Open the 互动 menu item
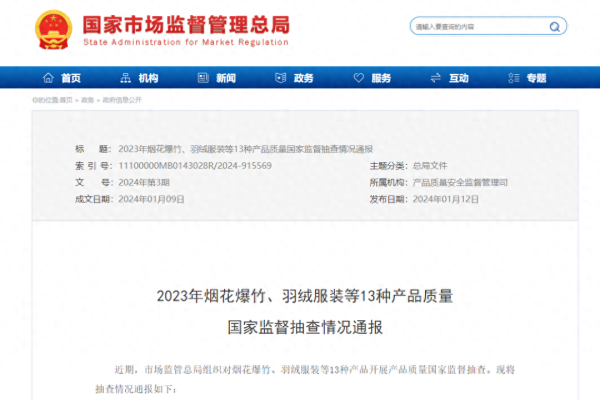This screenshot has height=400, width=600. point(459,78)
